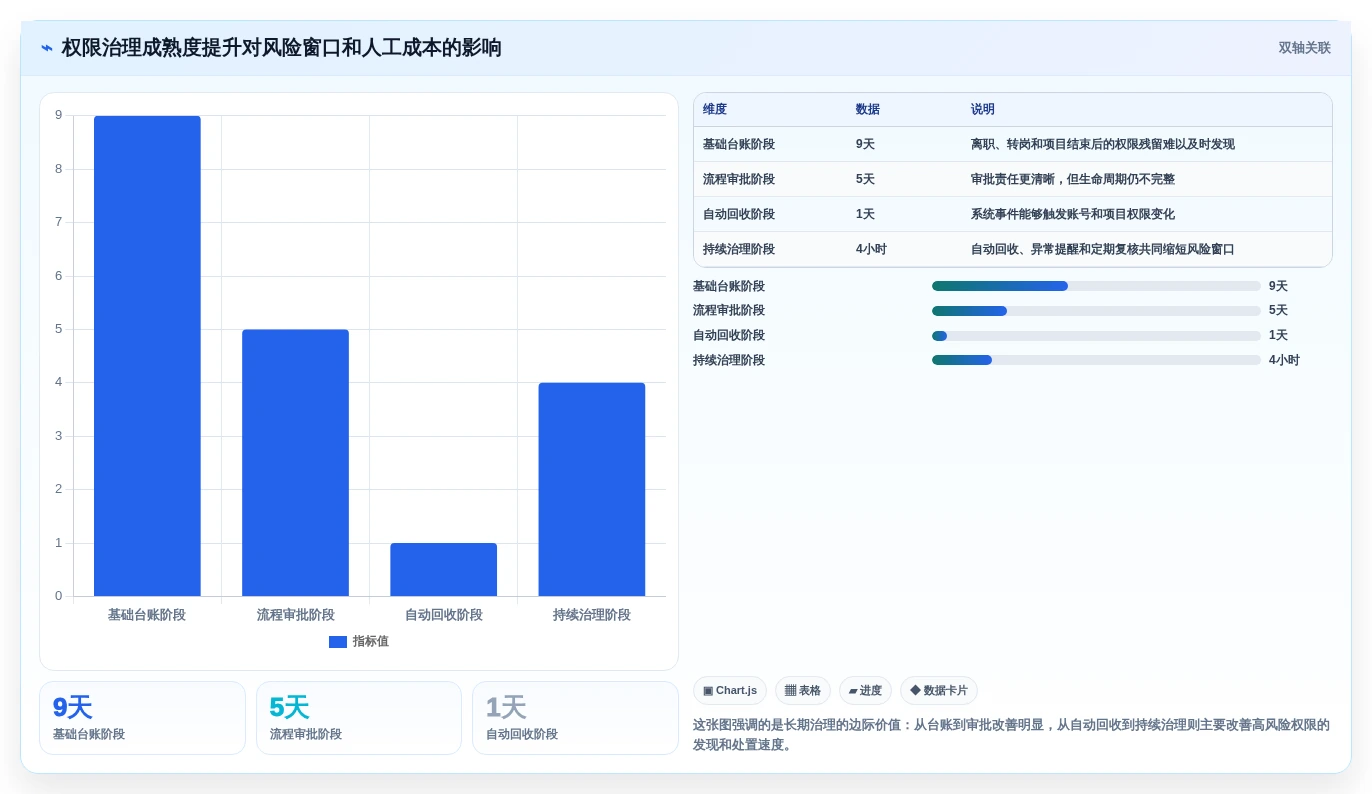This screenshot has height=794, width=1372.
Task: Select the 表格 tag chip
Action: click(803, 691)
